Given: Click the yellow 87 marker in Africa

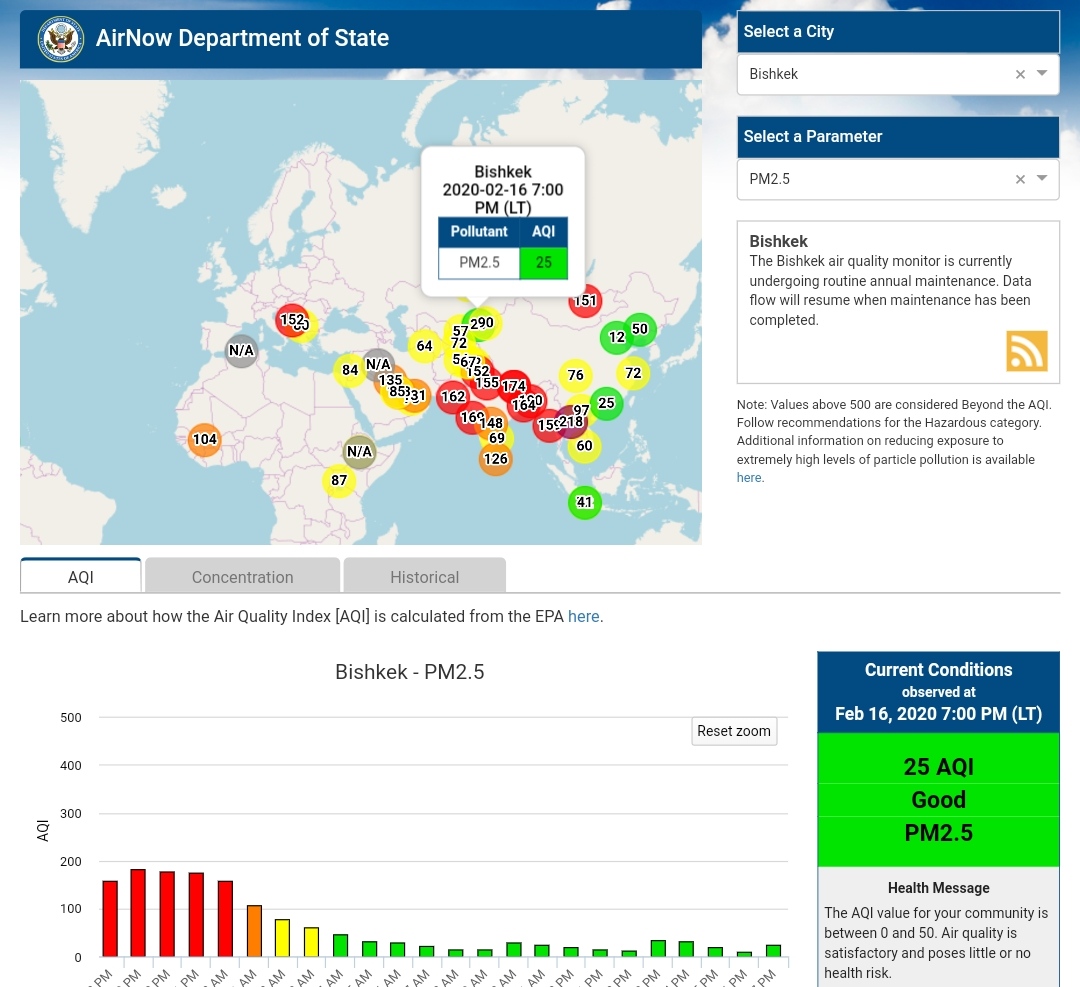Looking at the screenshot, I should point(339,481).
